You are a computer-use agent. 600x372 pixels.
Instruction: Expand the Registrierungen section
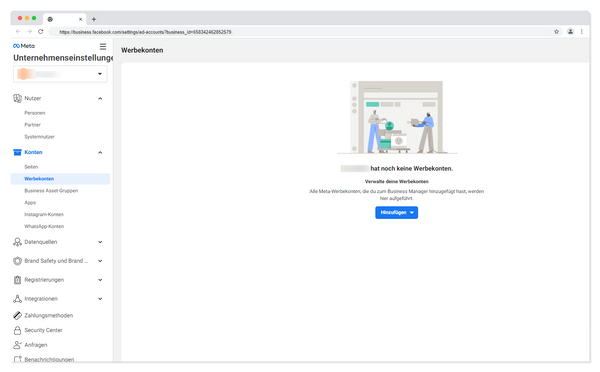point(100,280)
